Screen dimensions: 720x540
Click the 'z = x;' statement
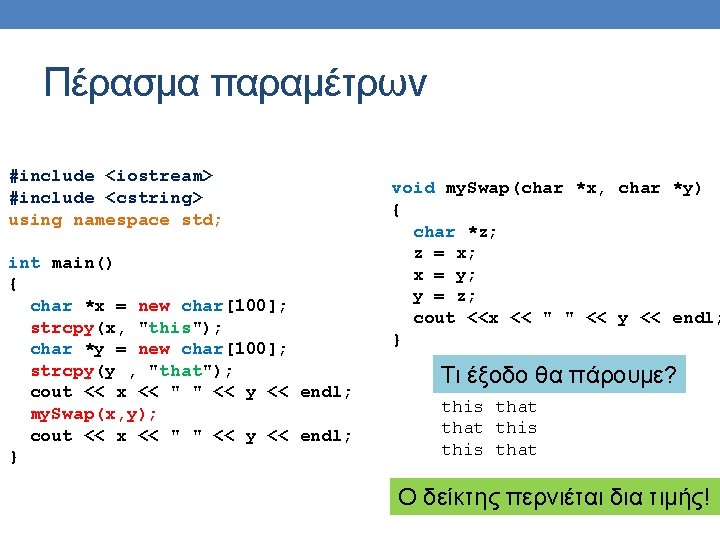click(444, 253)
